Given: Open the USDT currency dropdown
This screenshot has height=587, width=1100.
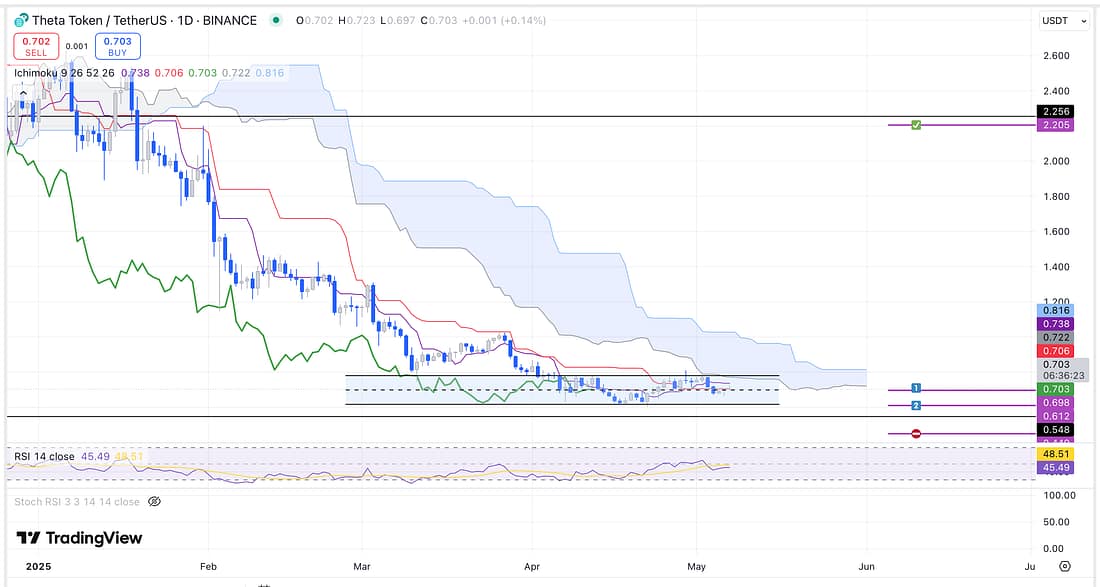Looking at the screenshot, I should (x=1055, y=20).
